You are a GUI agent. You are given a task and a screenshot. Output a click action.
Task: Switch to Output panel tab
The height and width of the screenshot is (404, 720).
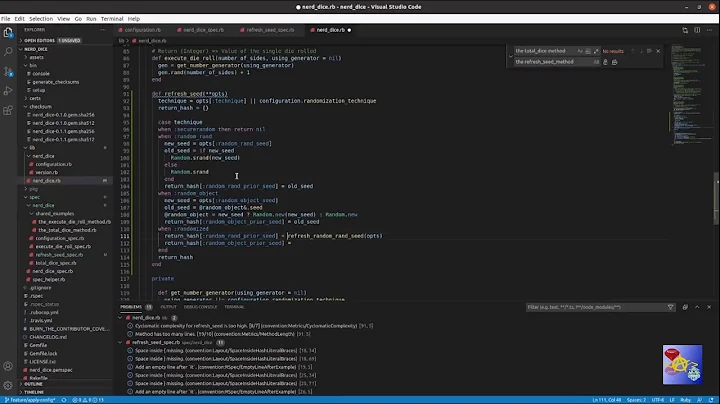tap(168, 307)
